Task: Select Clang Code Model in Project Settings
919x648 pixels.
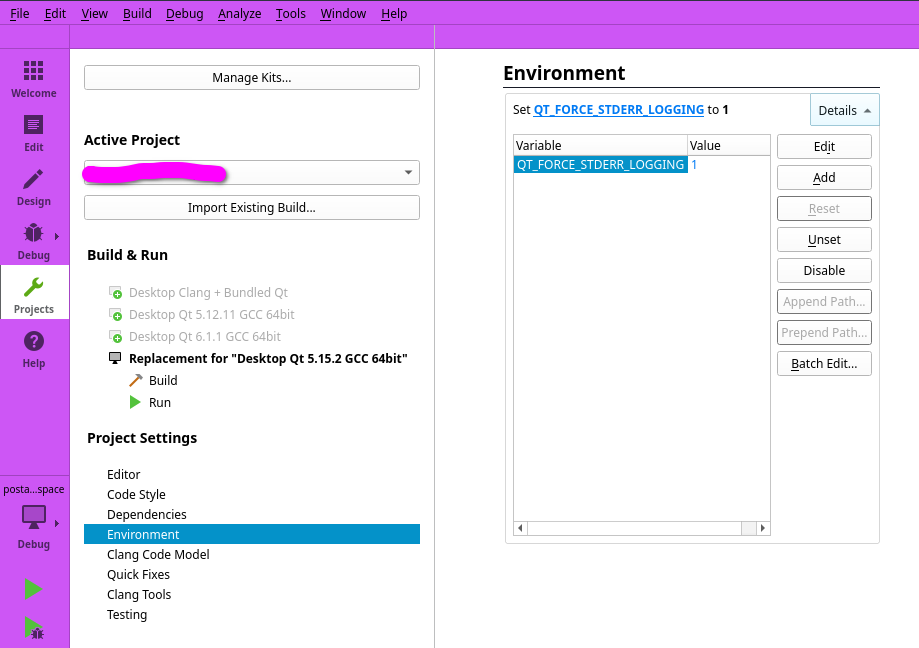Action: 158,555
